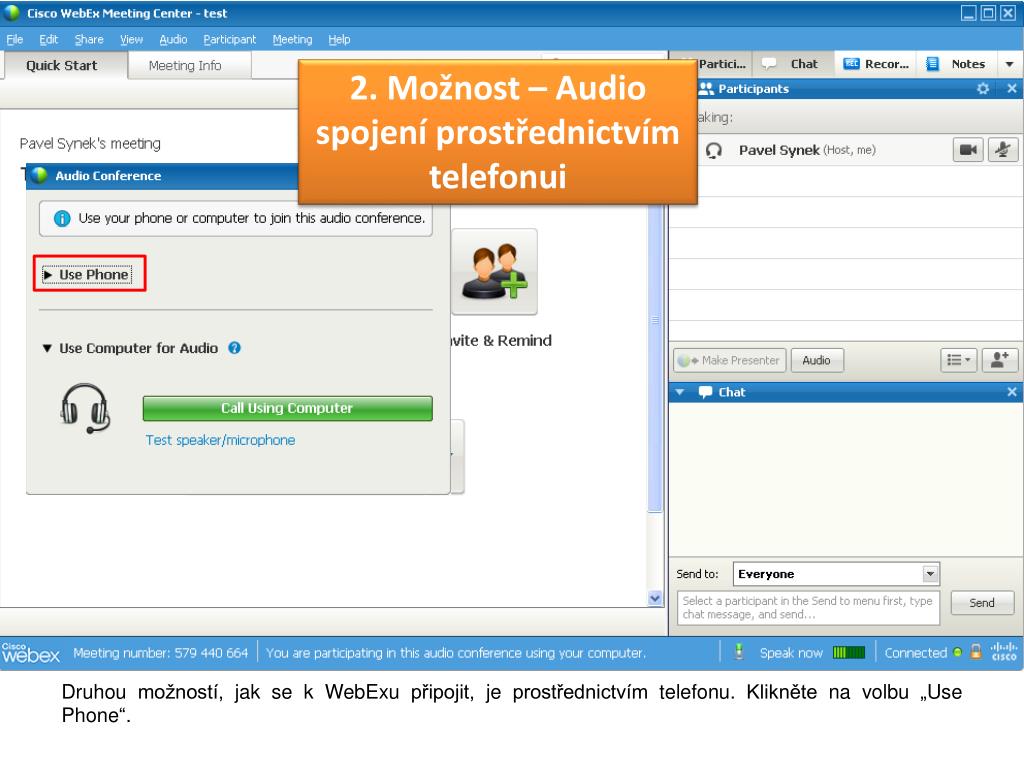Close the Chat panel
This screenshot has width=1024, height=768.
[x=1012, y=392]
